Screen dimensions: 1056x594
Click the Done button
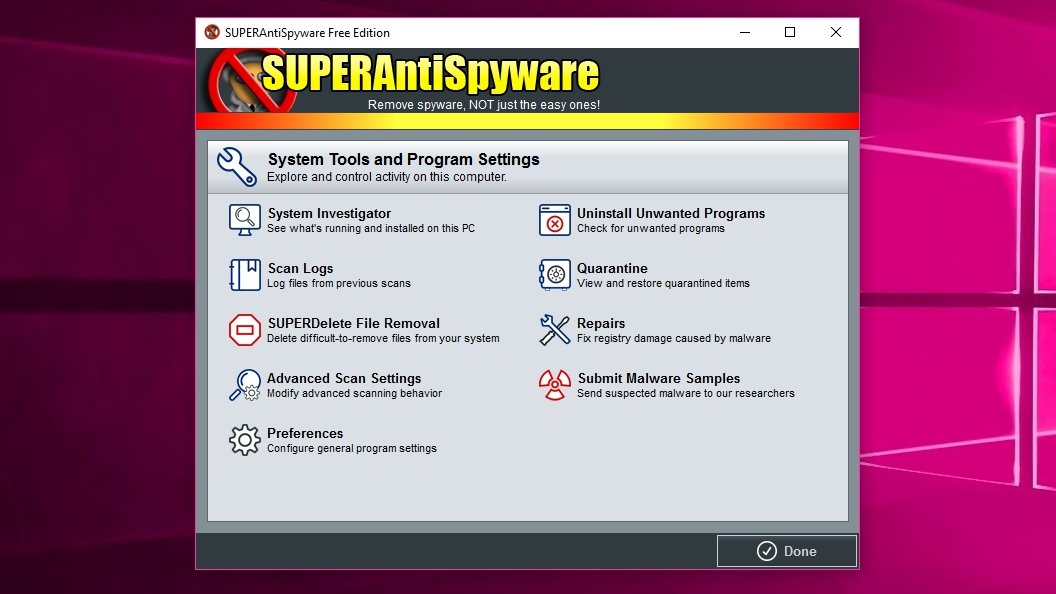(787, 551)
